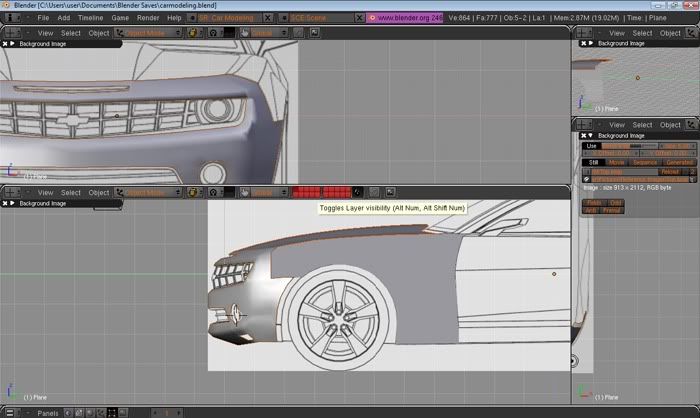Delete scene with X beside SCE:Scene
The height and width of the screenshot is (418, 700).
pos(359,18)
